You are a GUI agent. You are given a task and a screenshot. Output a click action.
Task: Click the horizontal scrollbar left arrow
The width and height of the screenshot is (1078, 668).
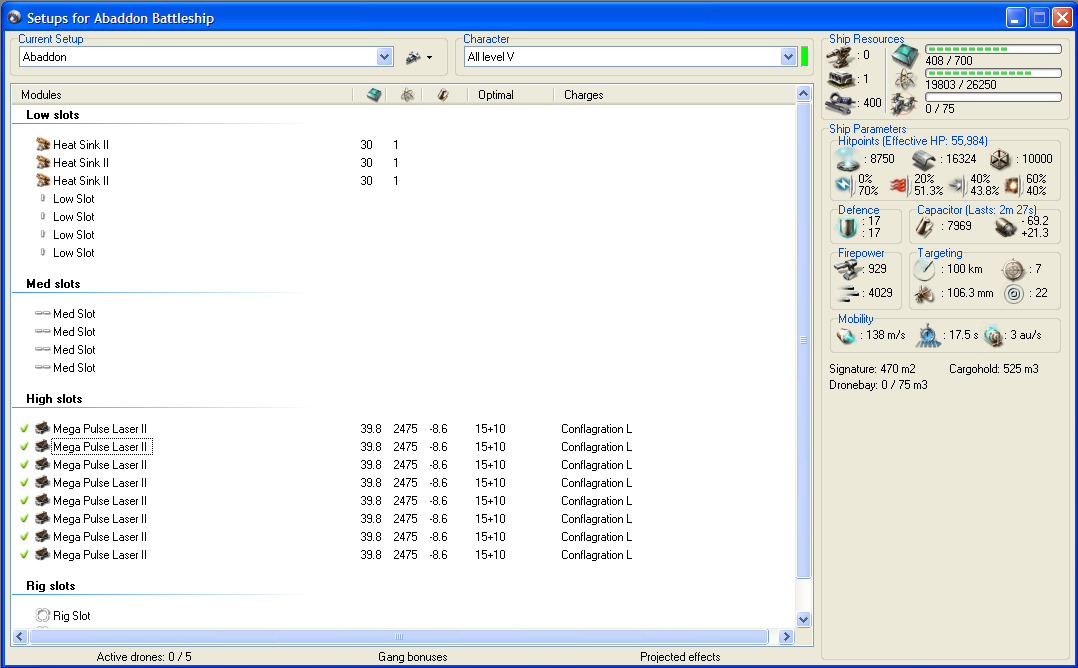coord(20,637)
